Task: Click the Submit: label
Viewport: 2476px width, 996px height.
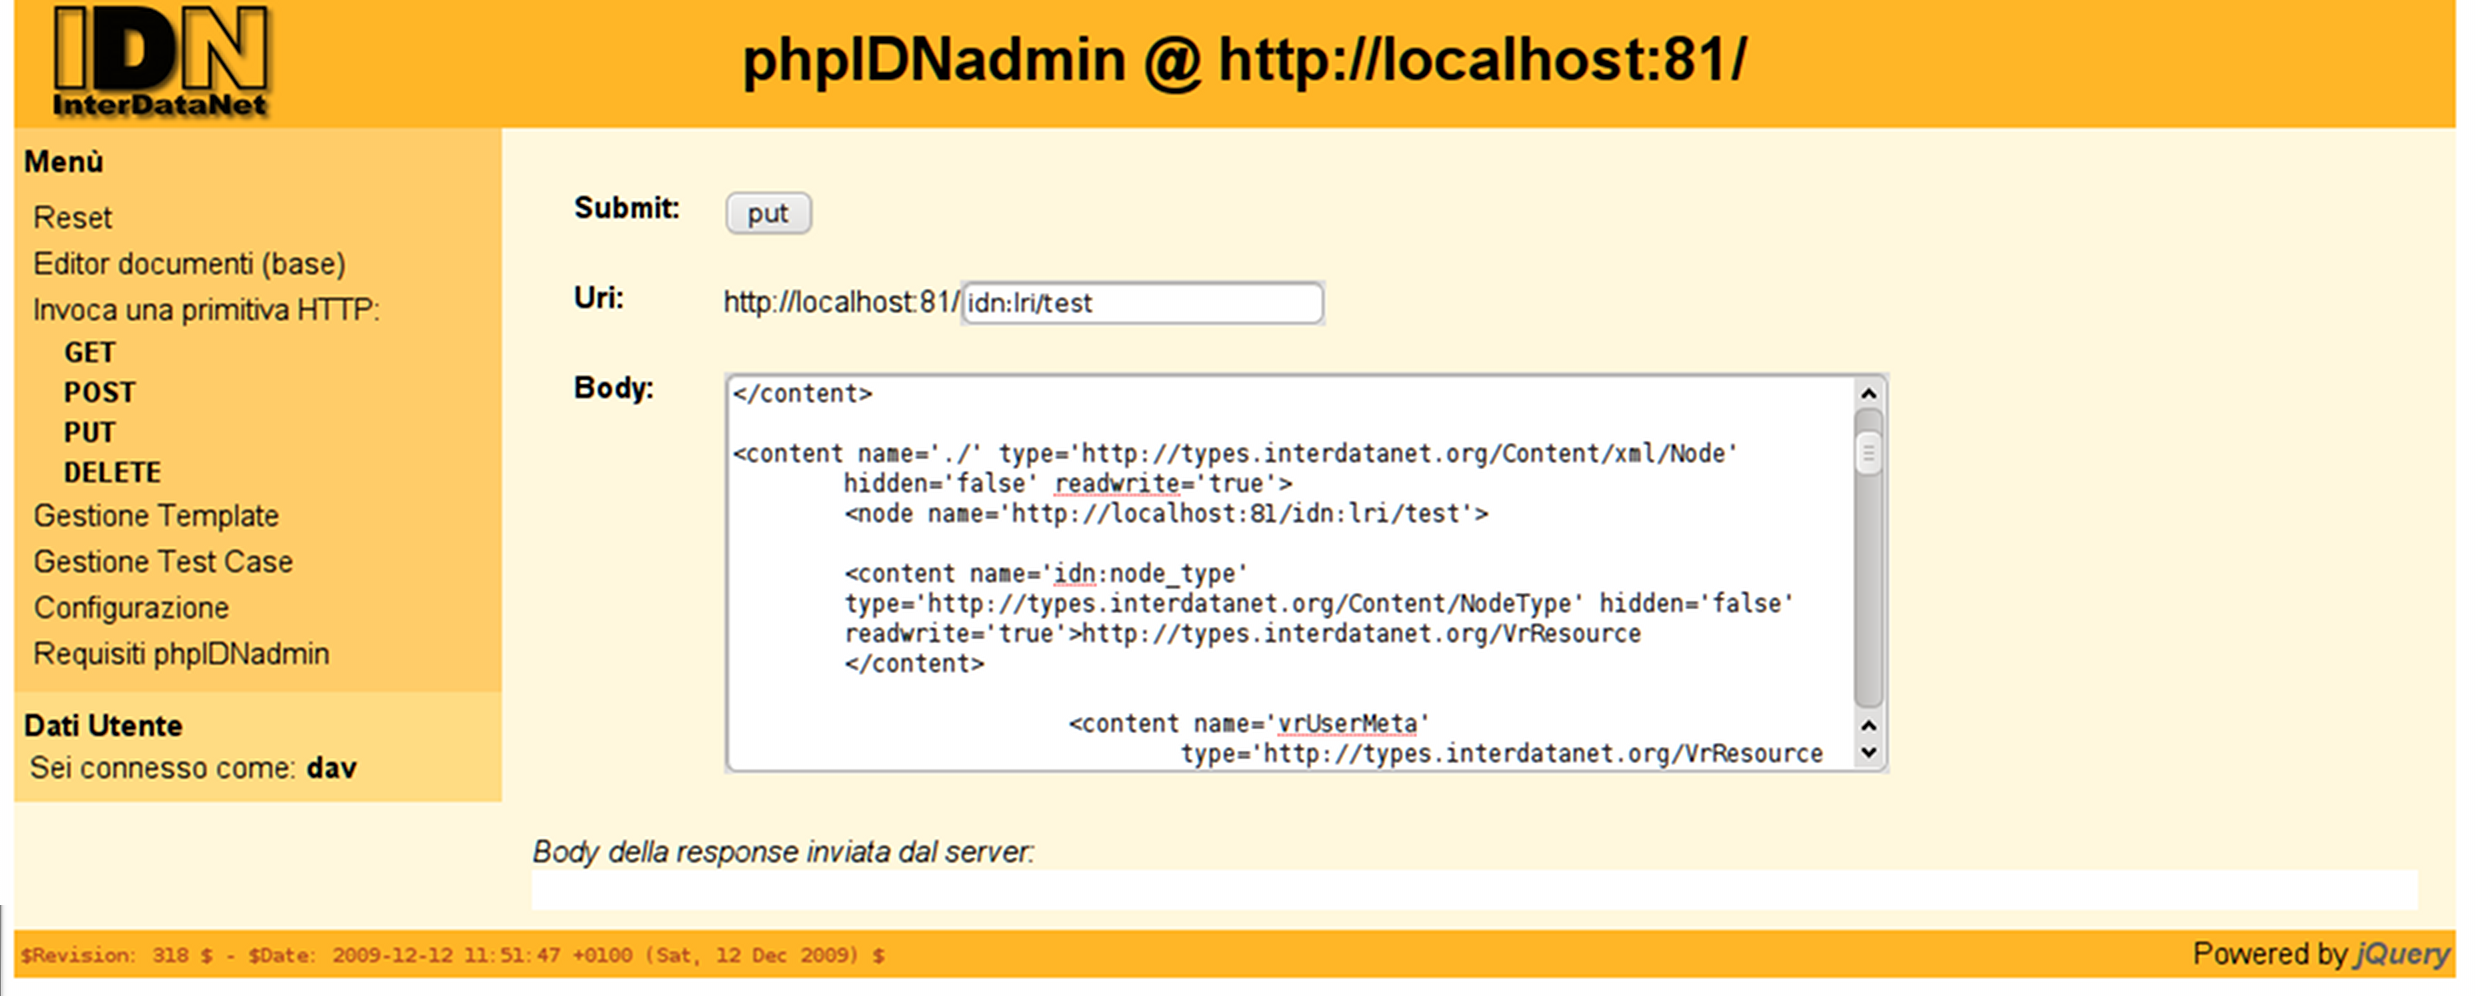Action: point(627,208)
